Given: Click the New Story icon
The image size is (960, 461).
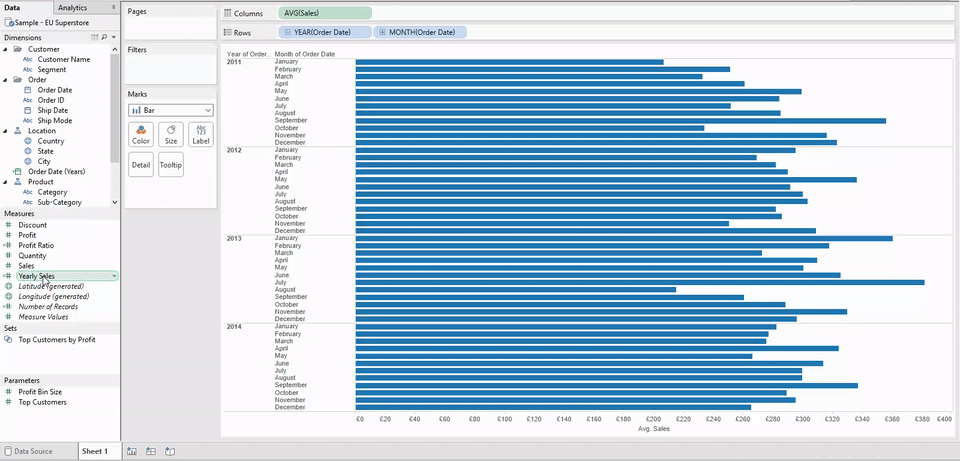Looking at the screenshot, I should point(170,451).
